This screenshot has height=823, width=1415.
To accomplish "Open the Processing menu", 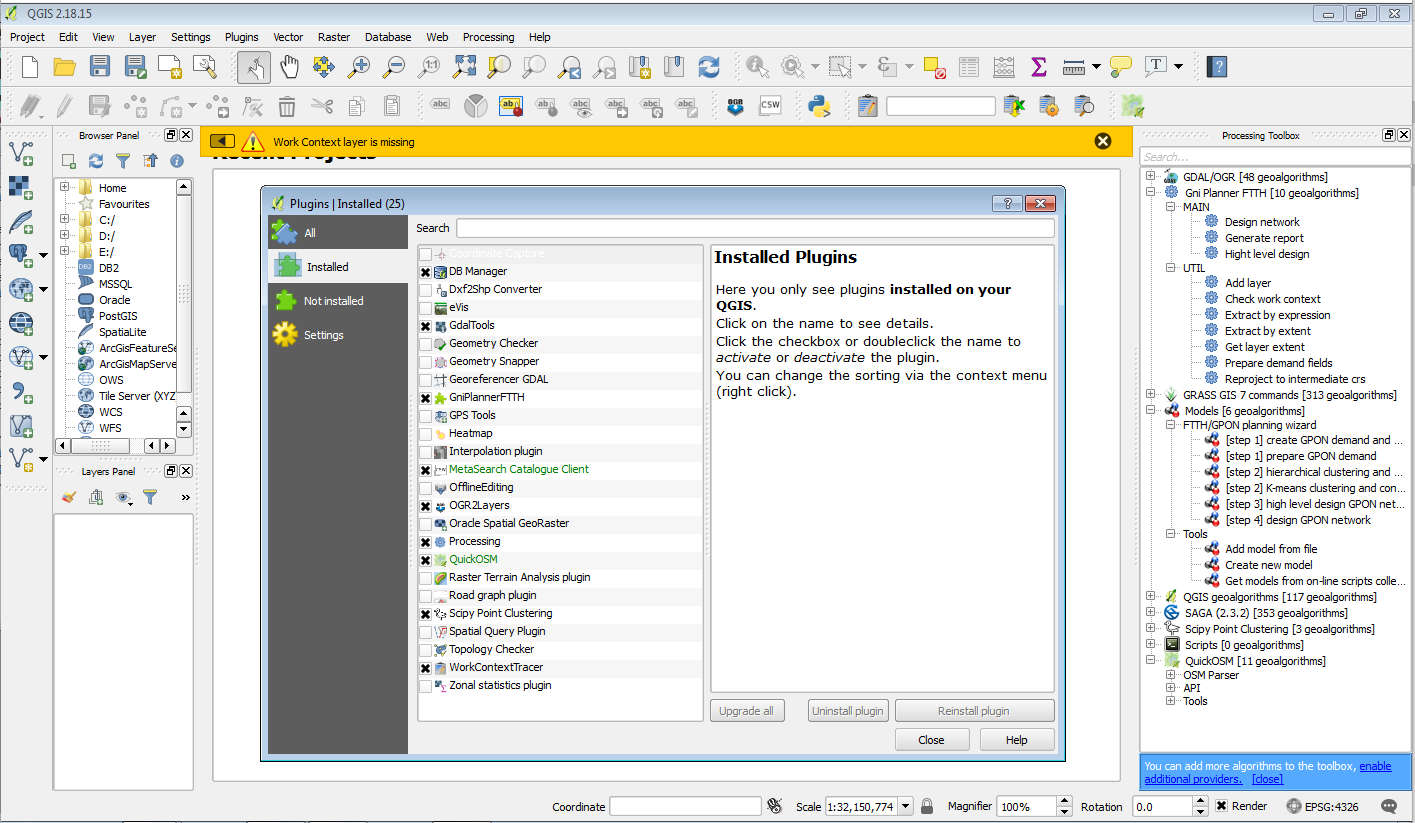I will (488, 37).
